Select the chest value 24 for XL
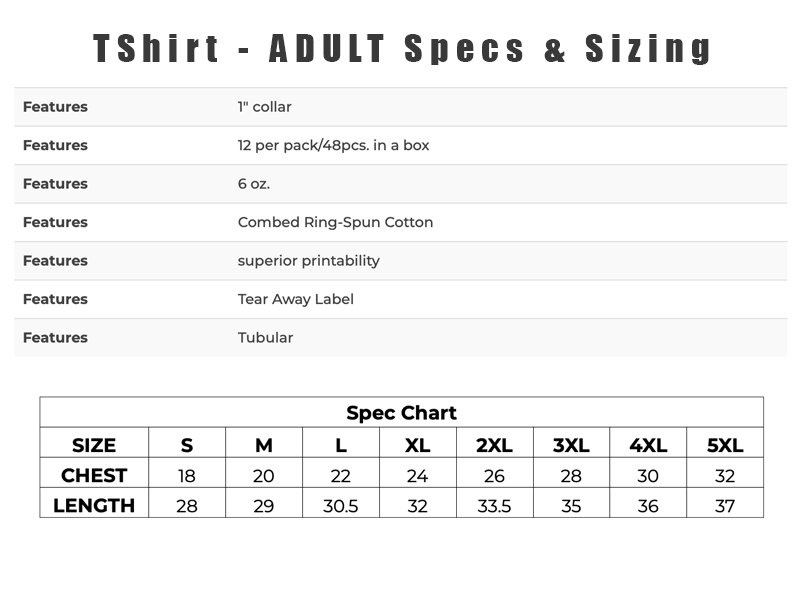The width and height of the screenshot is (801, 595). click(417, 476)
